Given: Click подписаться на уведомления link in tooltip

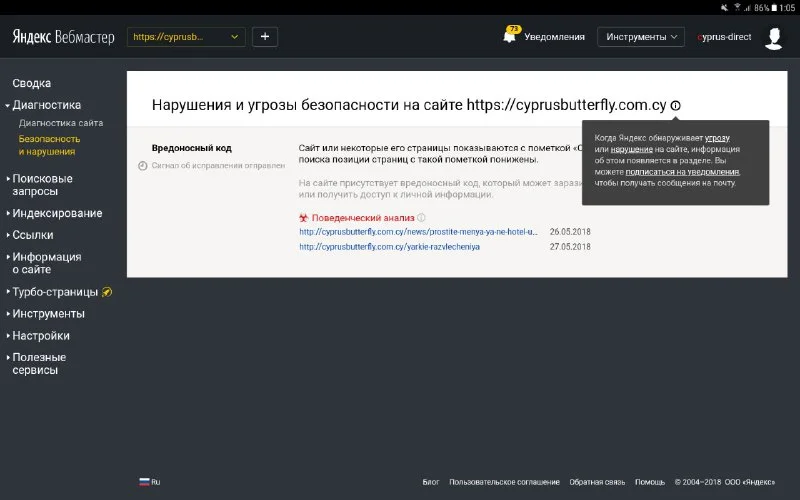Looking at the screenshot, I should pos(683,172).
